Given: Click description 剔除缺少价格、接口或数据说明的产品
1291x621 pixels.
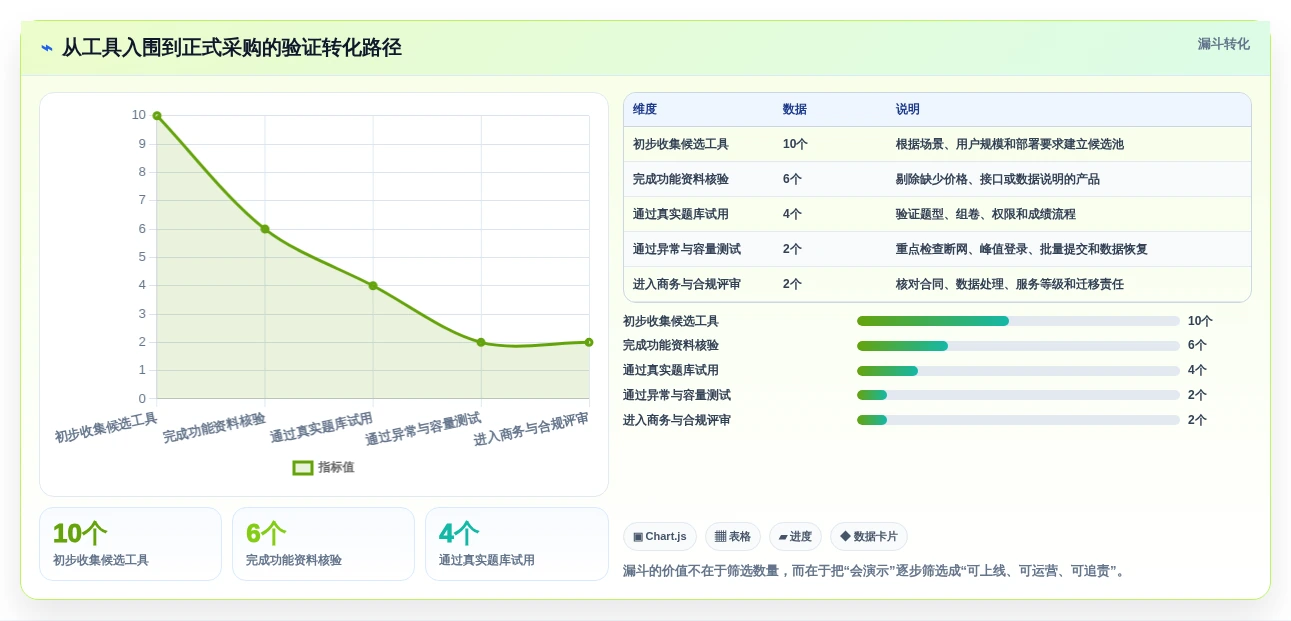Looking at the screenshot, I should point(998,180).
